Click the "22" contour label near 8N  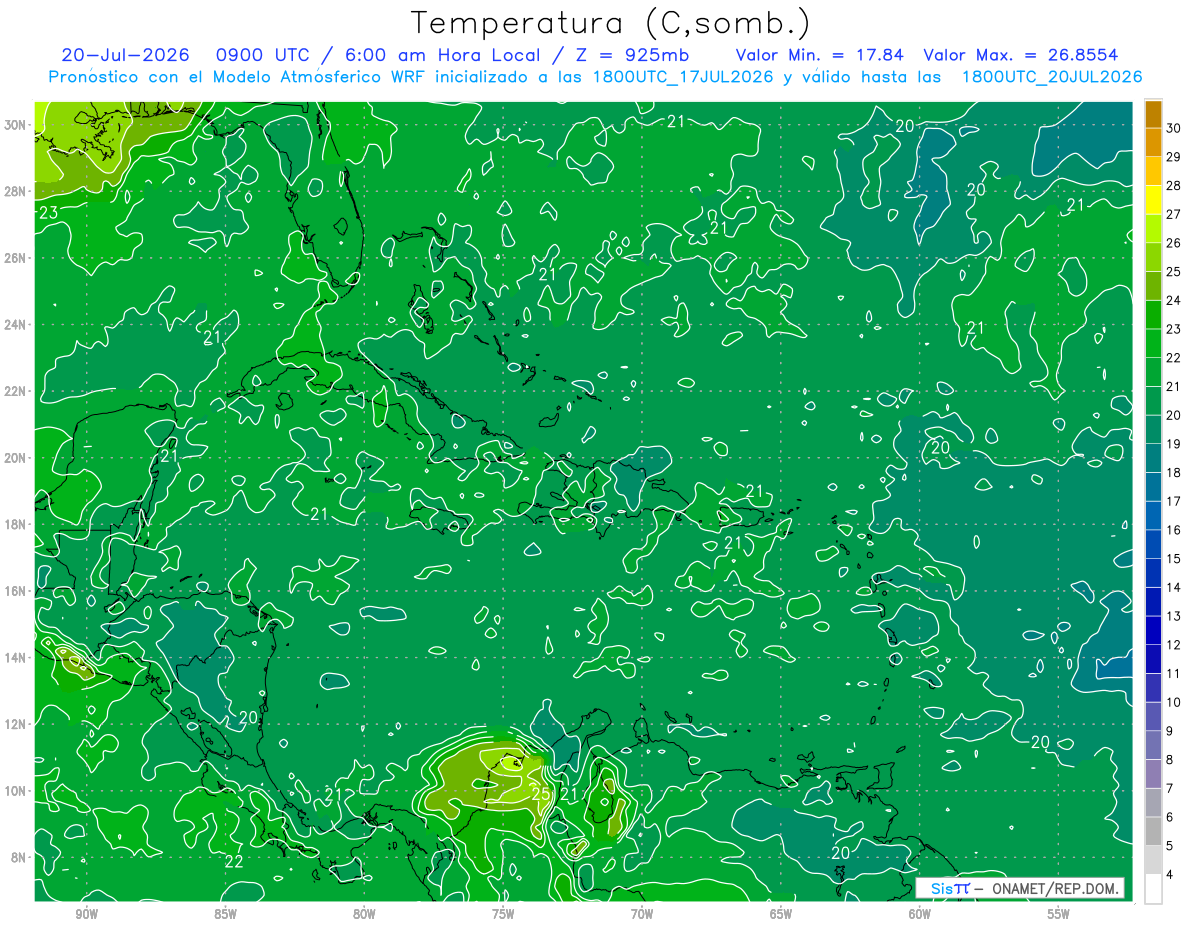pyautogui.click(x=233, y=861)
